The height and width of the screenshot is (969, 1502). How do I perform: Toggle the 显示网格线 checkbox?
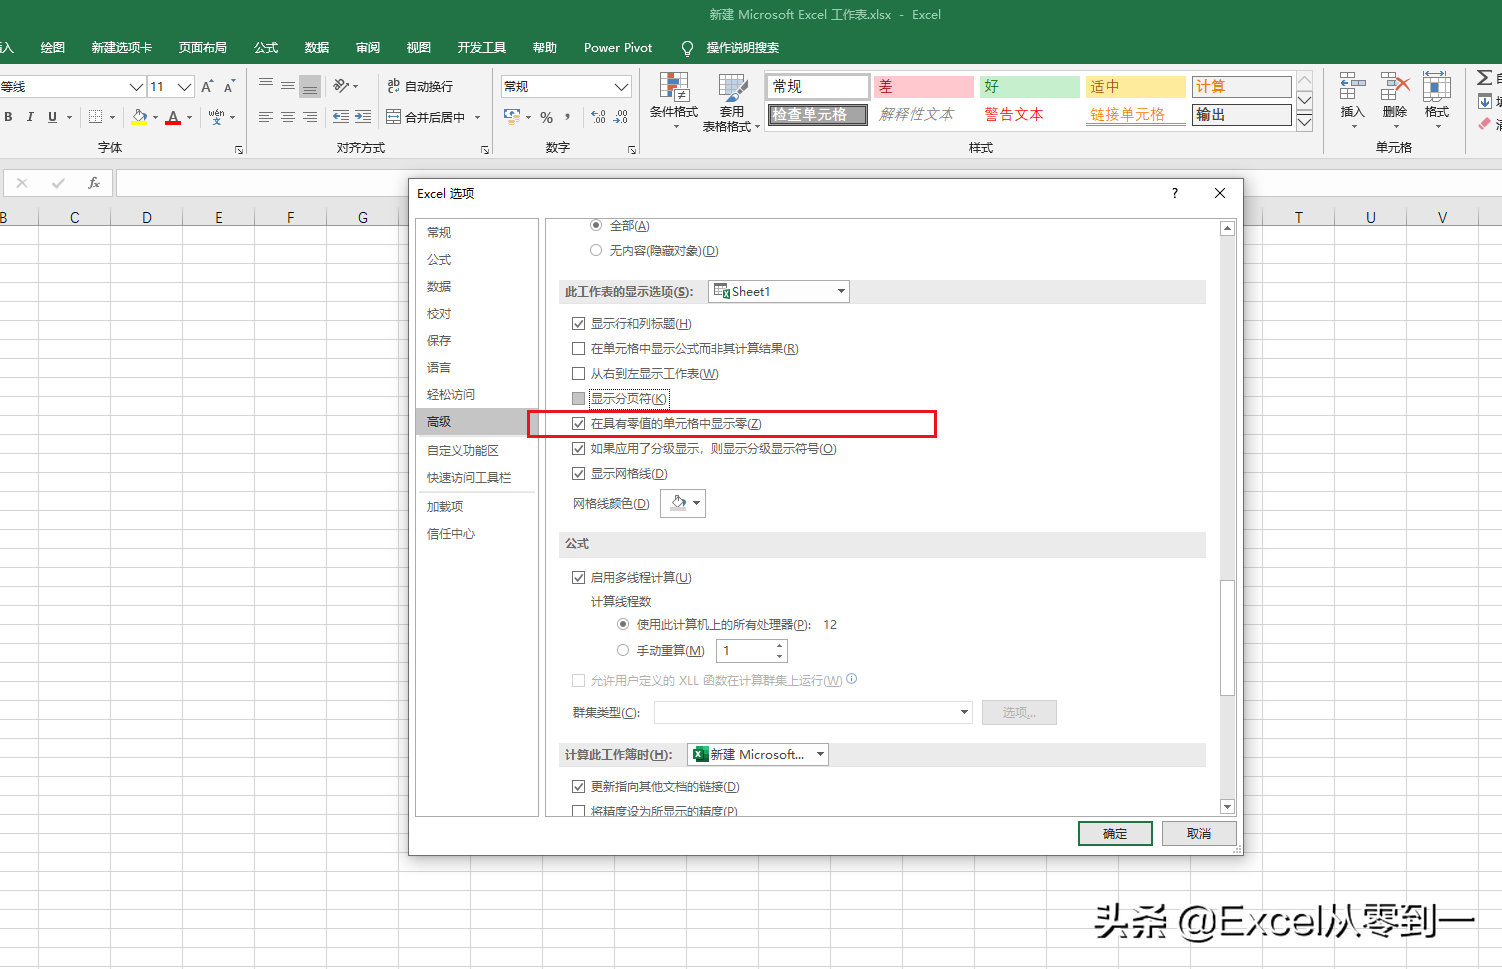click(578, 474)
